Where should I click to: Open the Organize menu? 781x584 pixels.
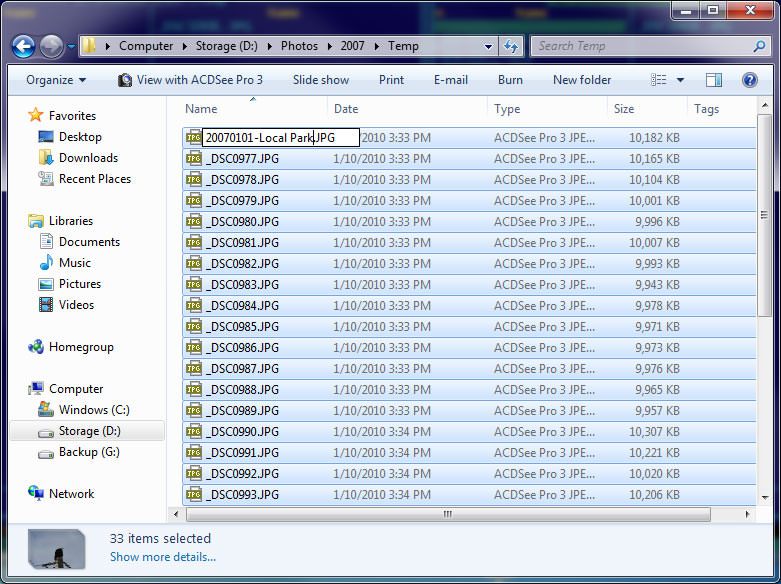click(56, 80)
